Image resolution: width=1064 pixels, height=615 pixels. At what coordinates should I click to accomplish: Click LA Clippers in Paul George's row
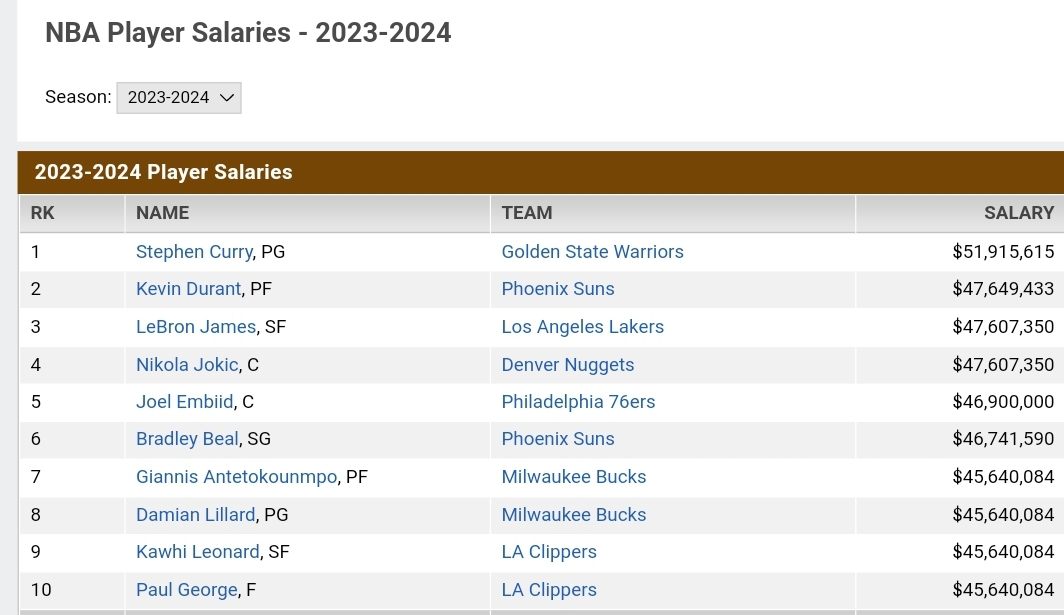(x=549, y=590)
